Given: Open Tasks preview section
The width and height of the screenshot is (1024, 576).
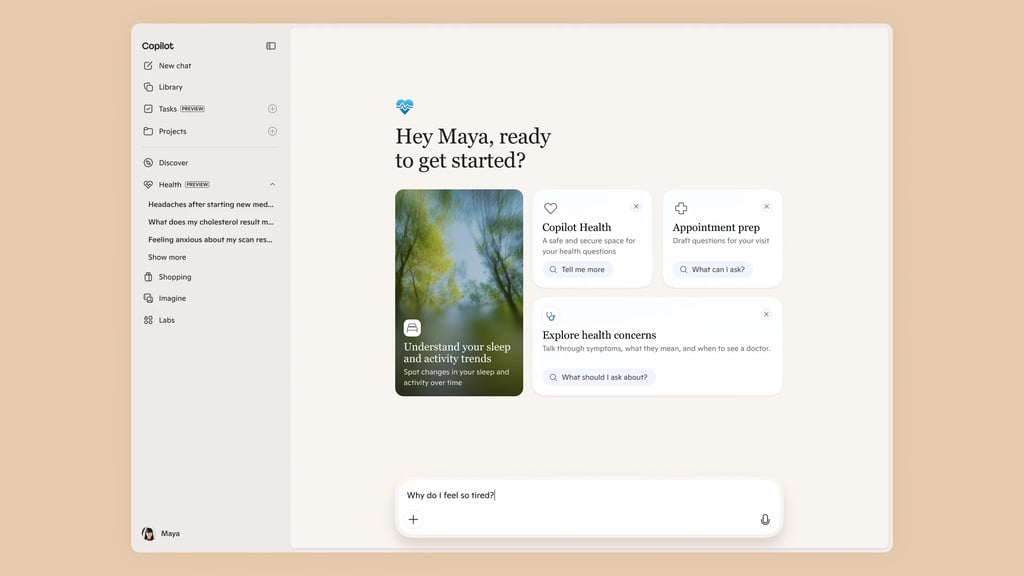Looking at the screenshot, I should coord(168,109).
